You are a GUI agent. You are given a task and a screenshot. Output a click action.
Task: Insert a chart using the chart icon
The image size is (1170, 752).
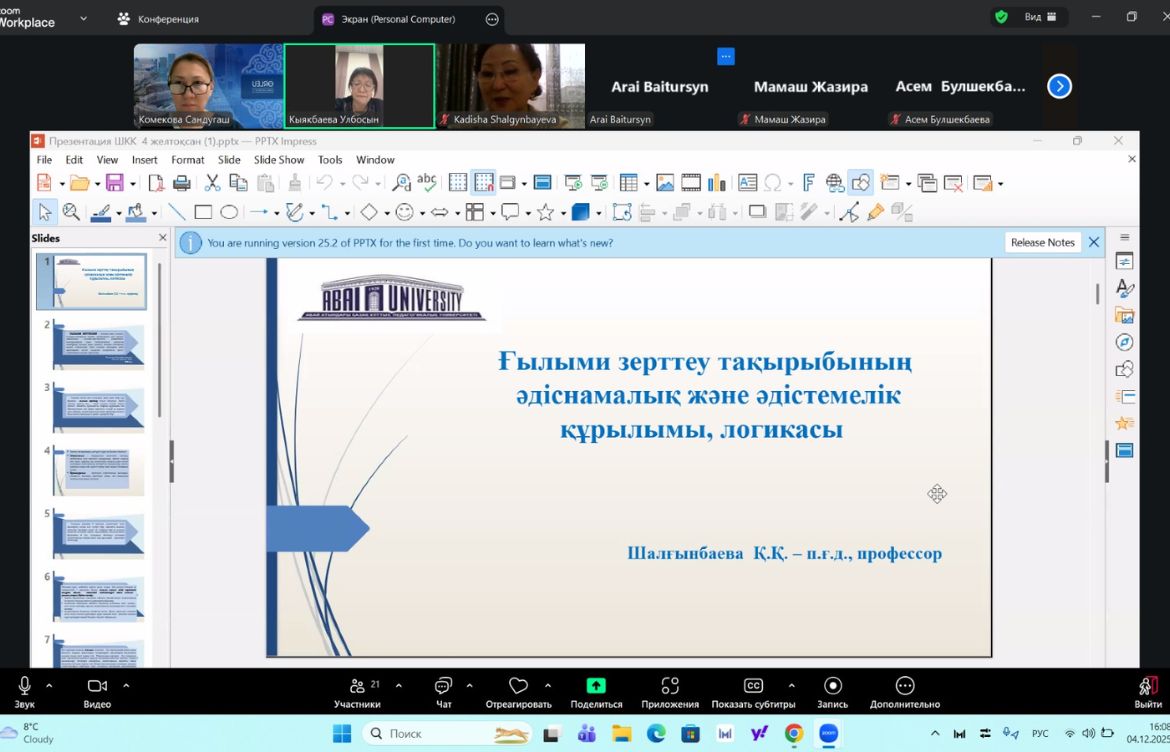click(x=717, y=183)
